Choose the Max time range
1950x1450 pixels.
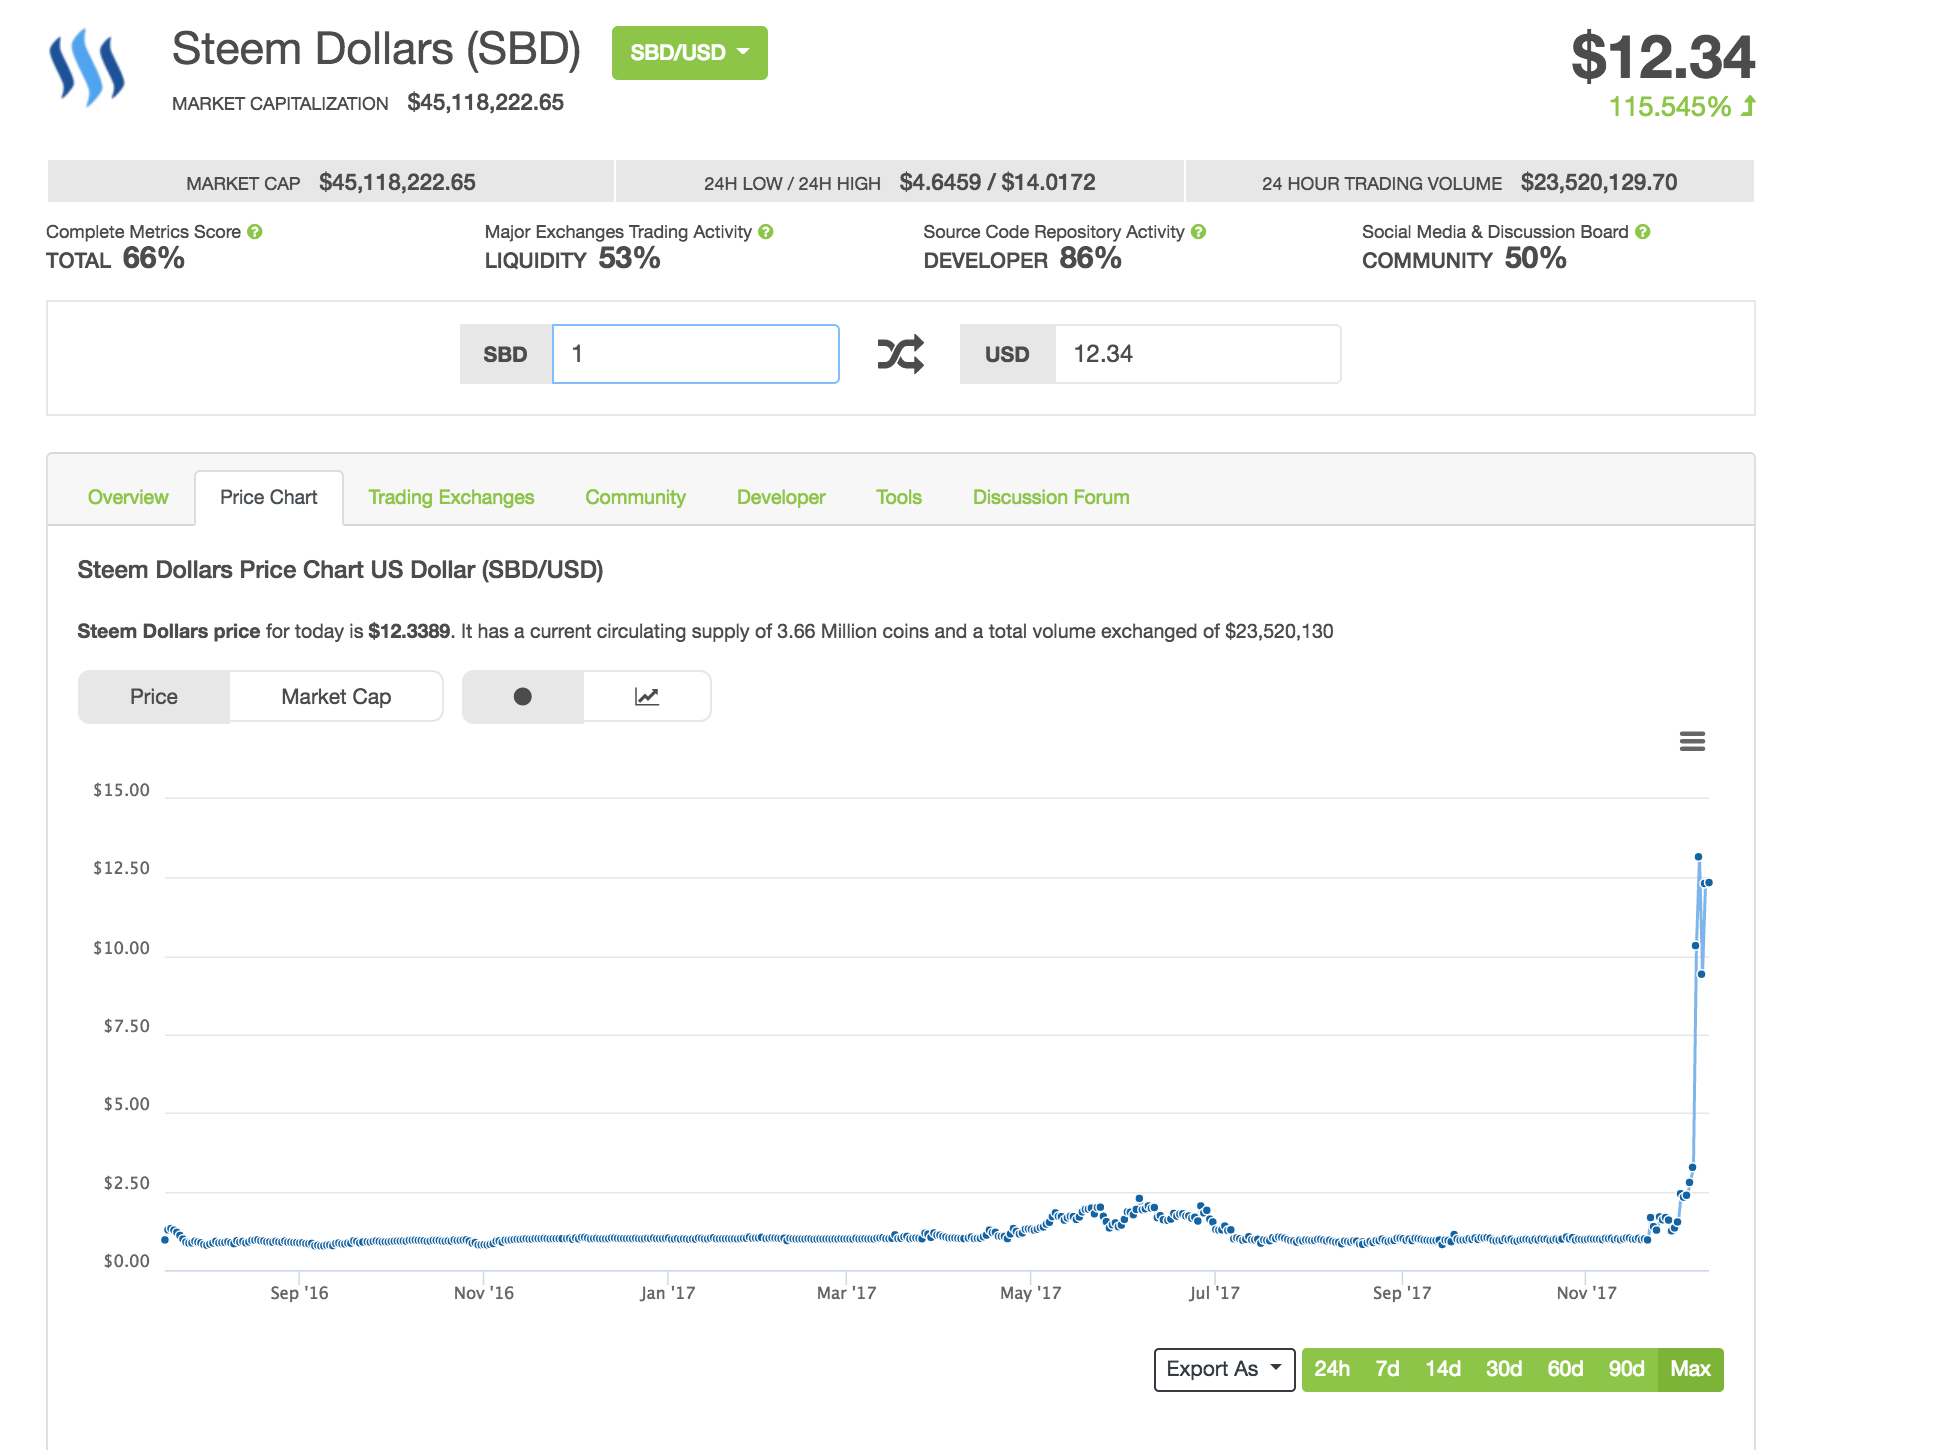click(x=1690, y=1369)
